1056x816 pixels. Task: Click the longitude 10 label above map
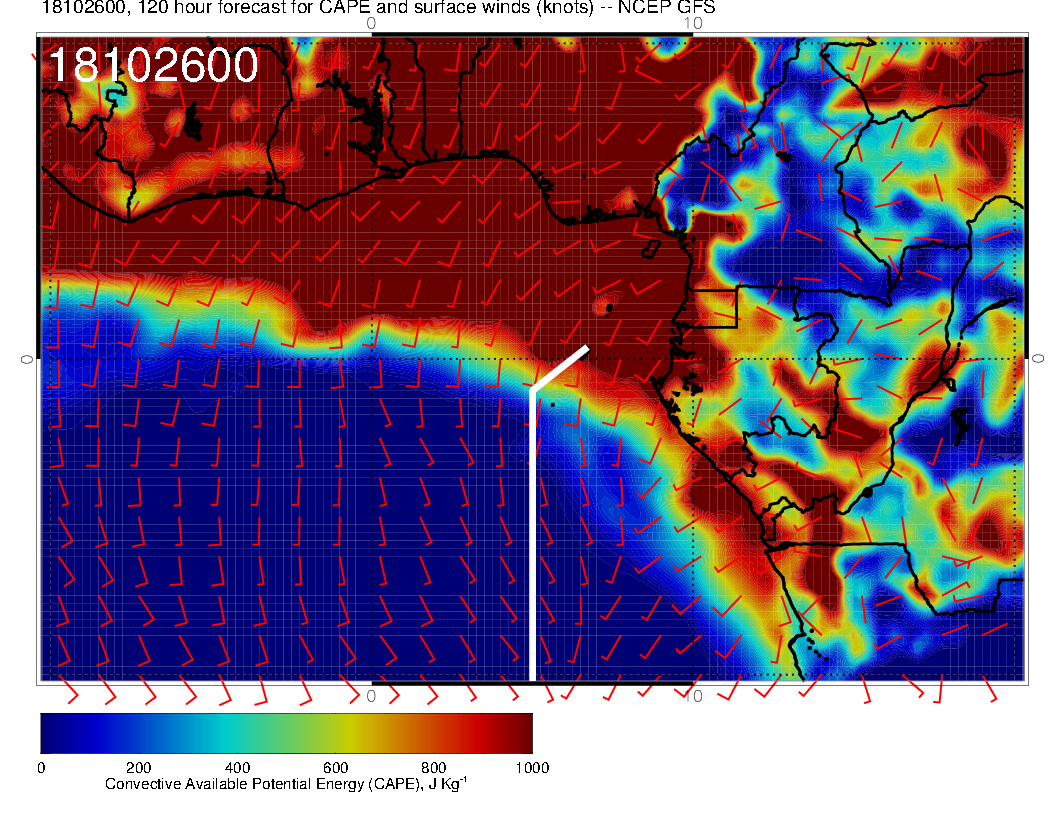[x=693, y=23]
